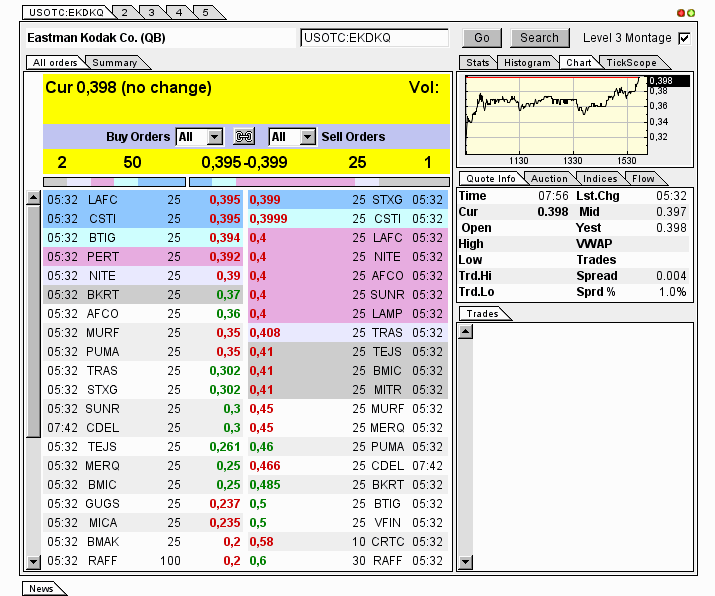Toggle the Level 3 Montage checkbox
This screenshot has height=596, width=715.
click(684, 38)
